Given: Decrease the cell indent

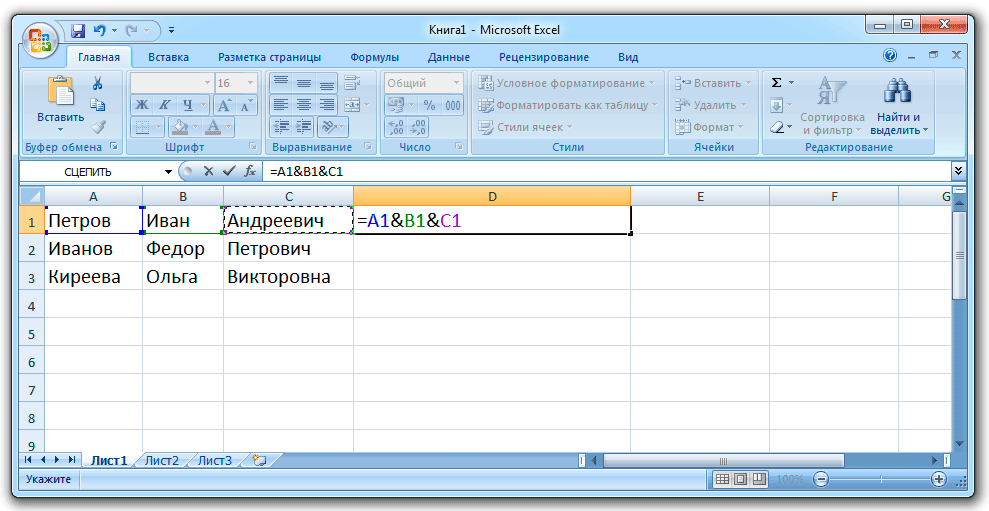Looking at the screenshot, I should click(281, 127).
